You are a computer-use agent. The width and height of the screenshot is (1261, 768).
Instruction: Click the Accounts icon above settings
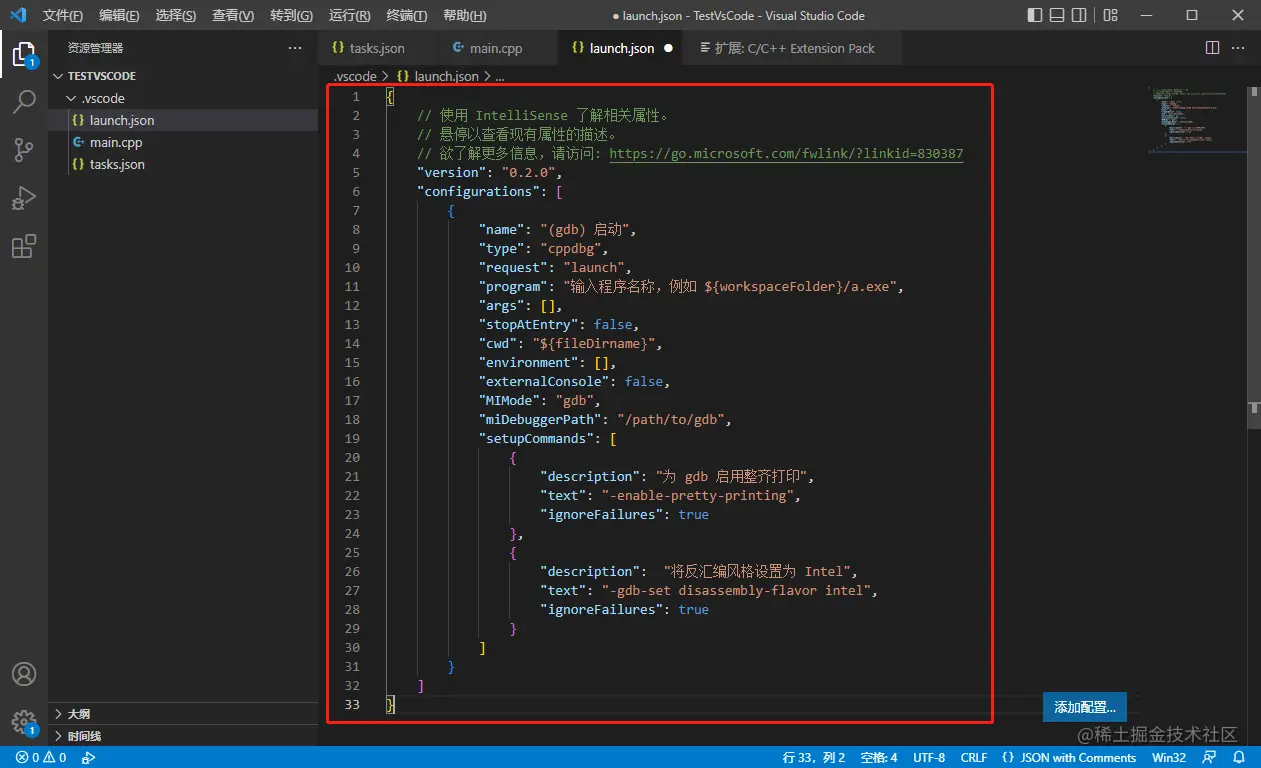(24, 674)
